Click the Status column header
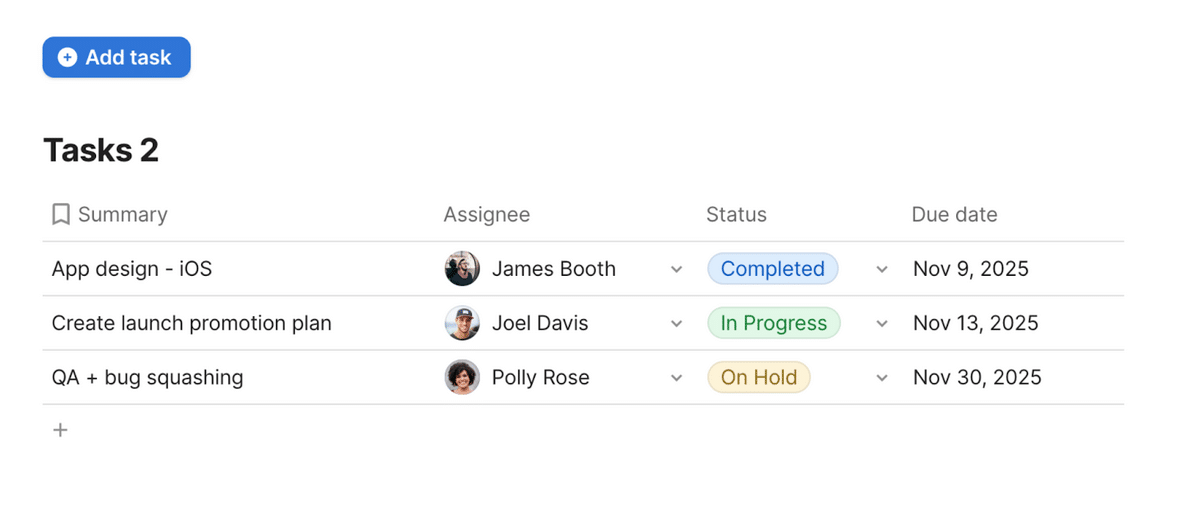Viewport: 1200px width, 509px height. tap(736, 214)
